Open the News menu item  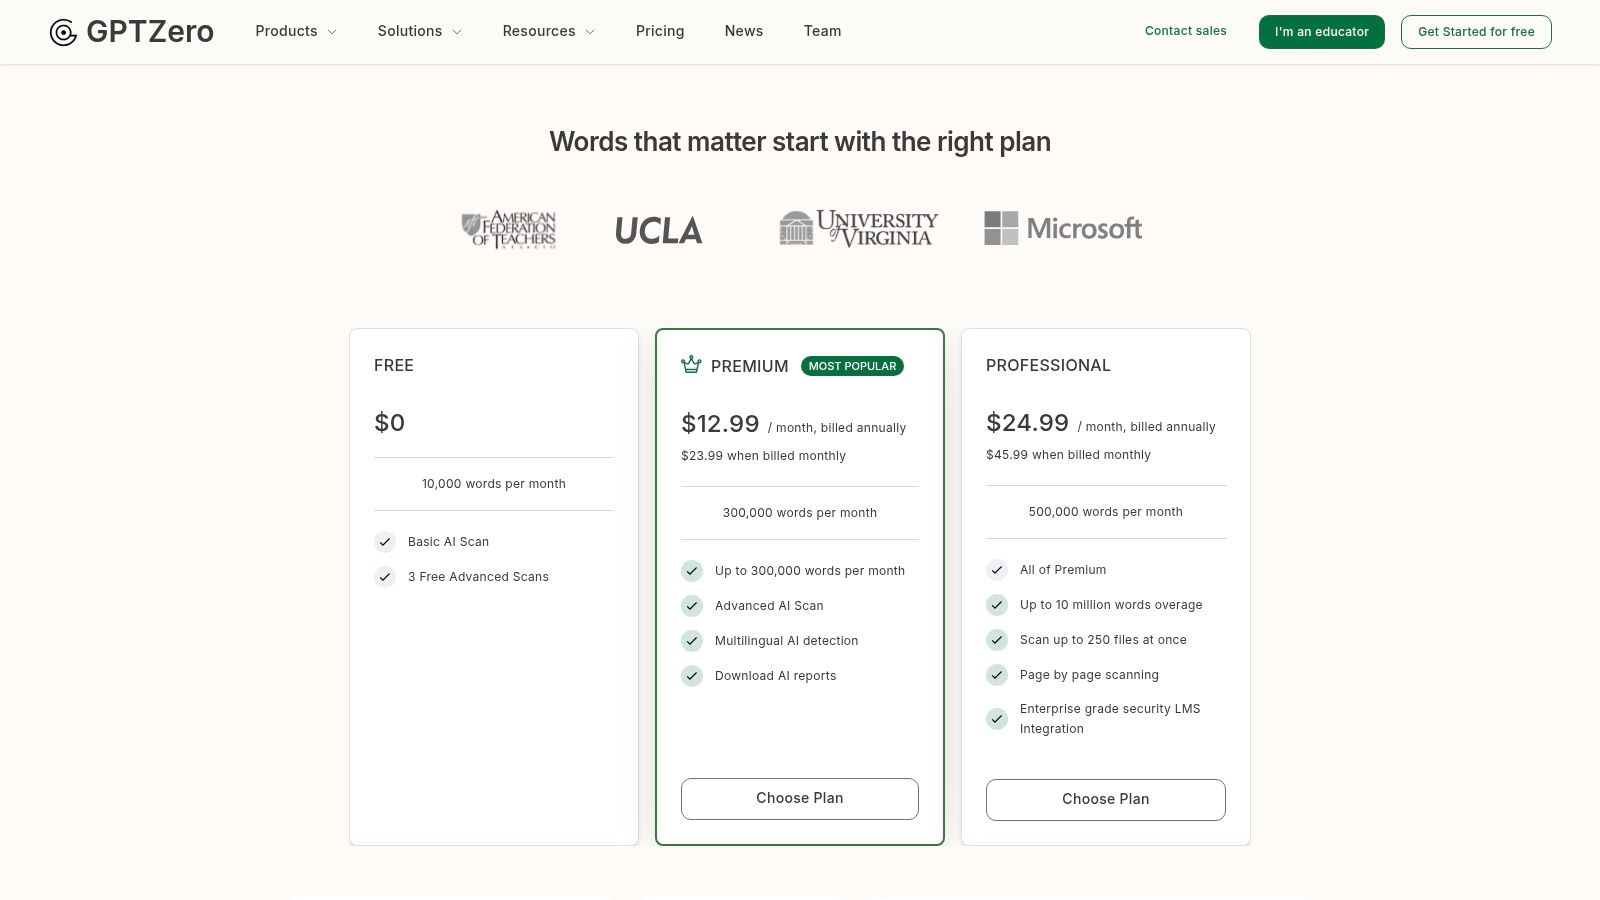click(x=744, y=31)
